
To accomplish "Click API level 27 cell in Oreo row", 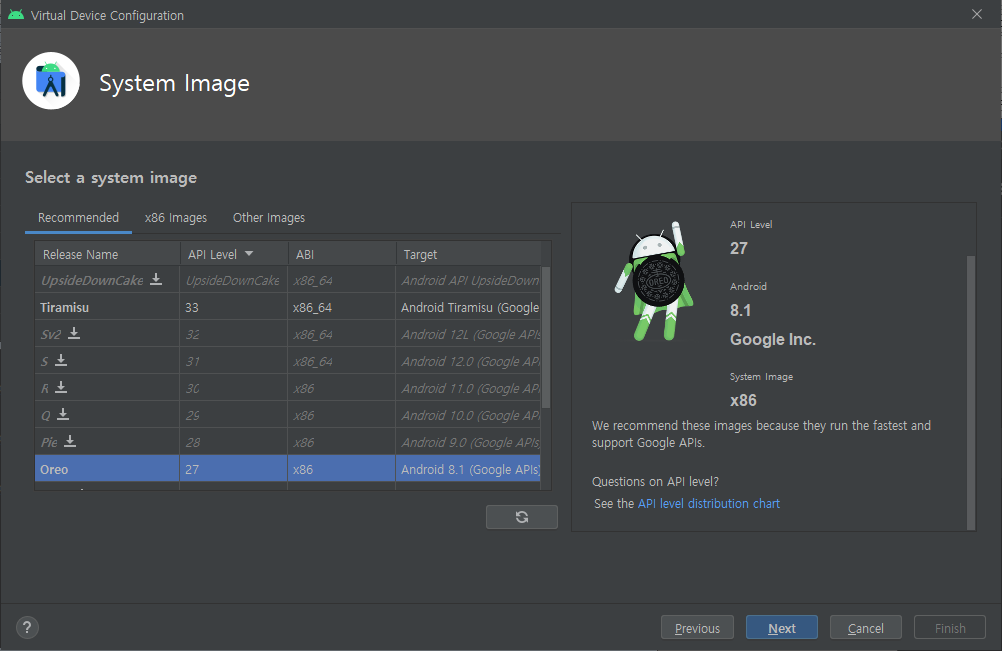I will click(x=234, y=469).
